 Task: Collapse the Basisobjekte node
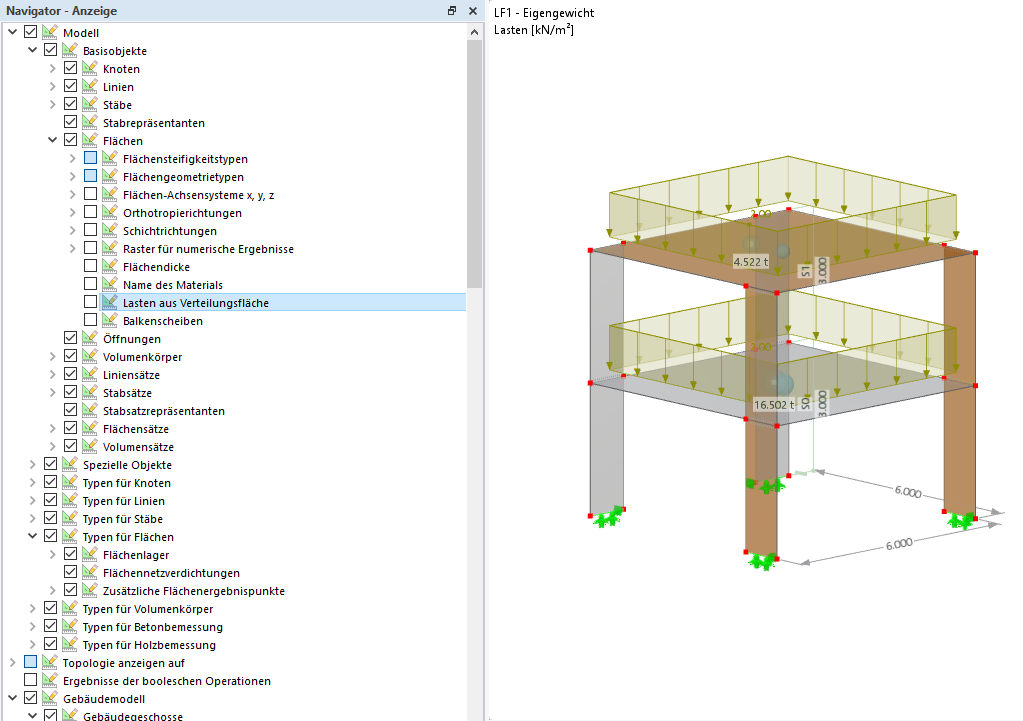click(33, 50)
